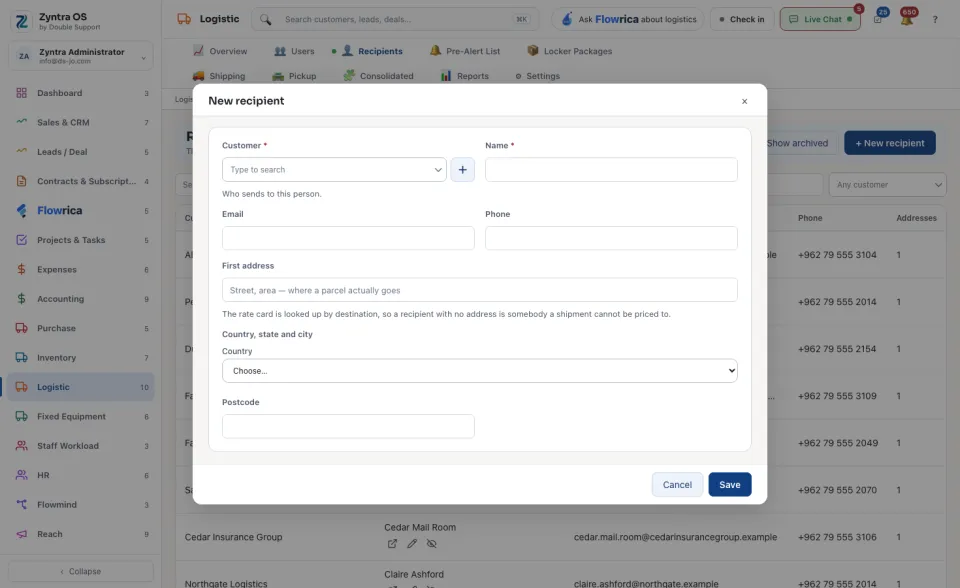The image size is (960, 588).
Task: Open the Customer search dropdown
Action: coord(334,170)
